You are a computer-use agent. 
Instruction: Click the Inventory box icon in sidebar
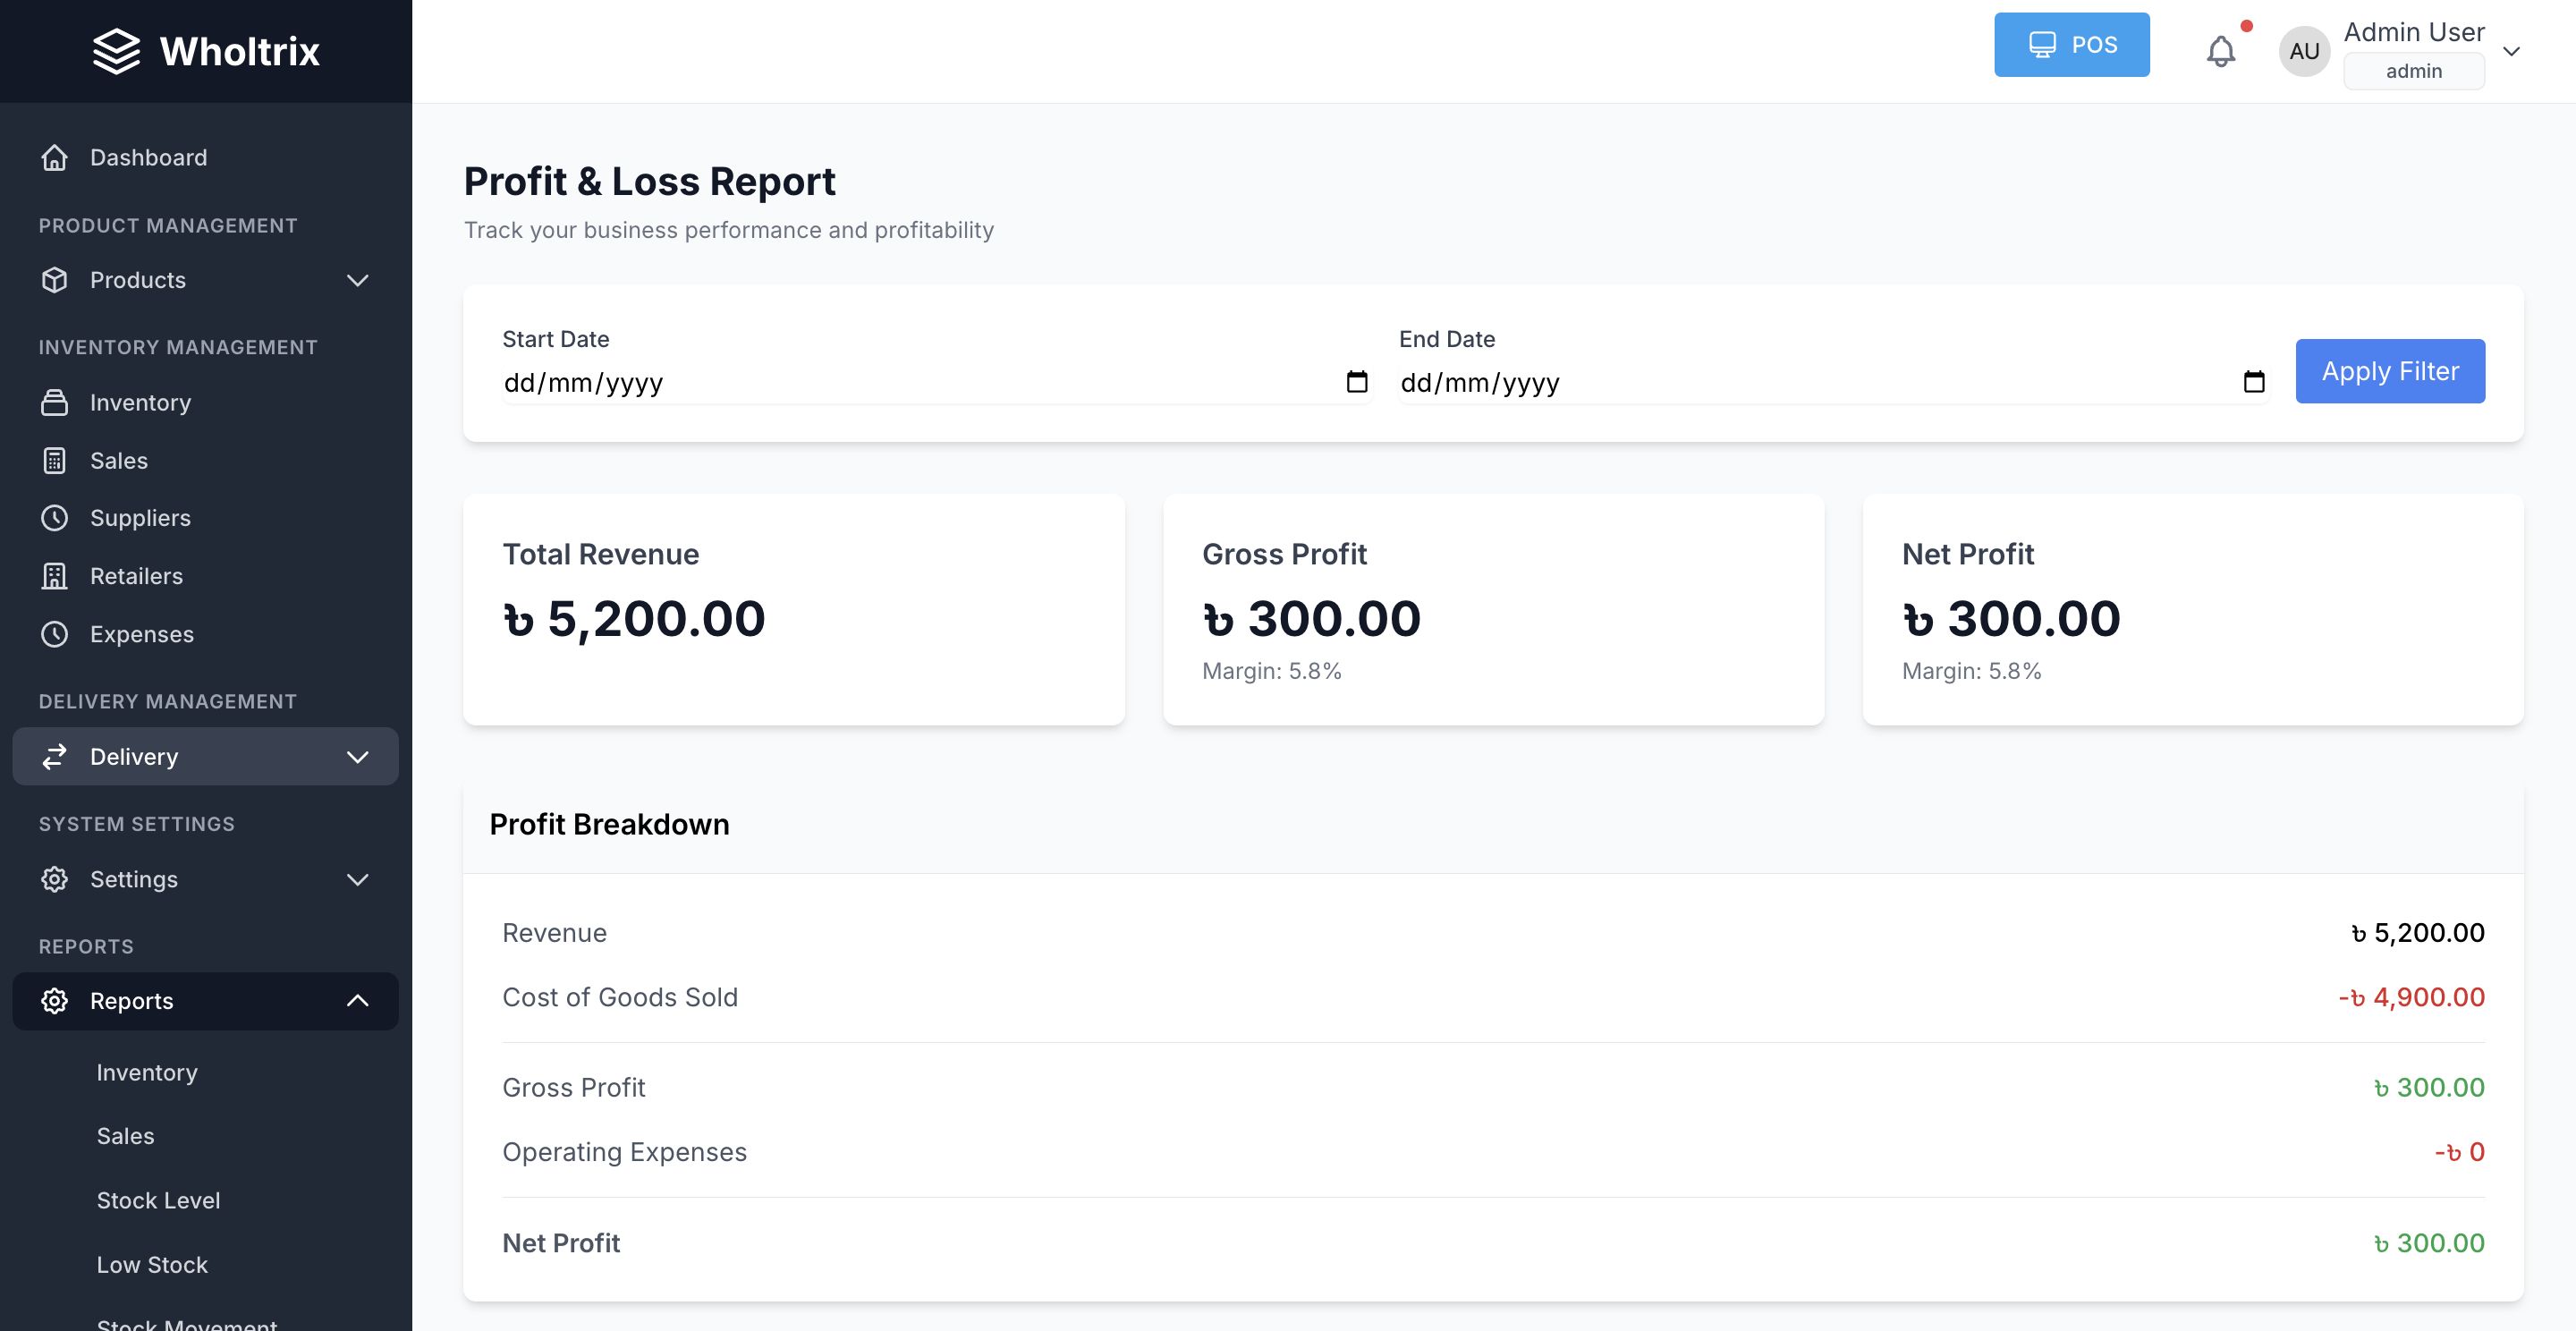click(x=55, y=403)
